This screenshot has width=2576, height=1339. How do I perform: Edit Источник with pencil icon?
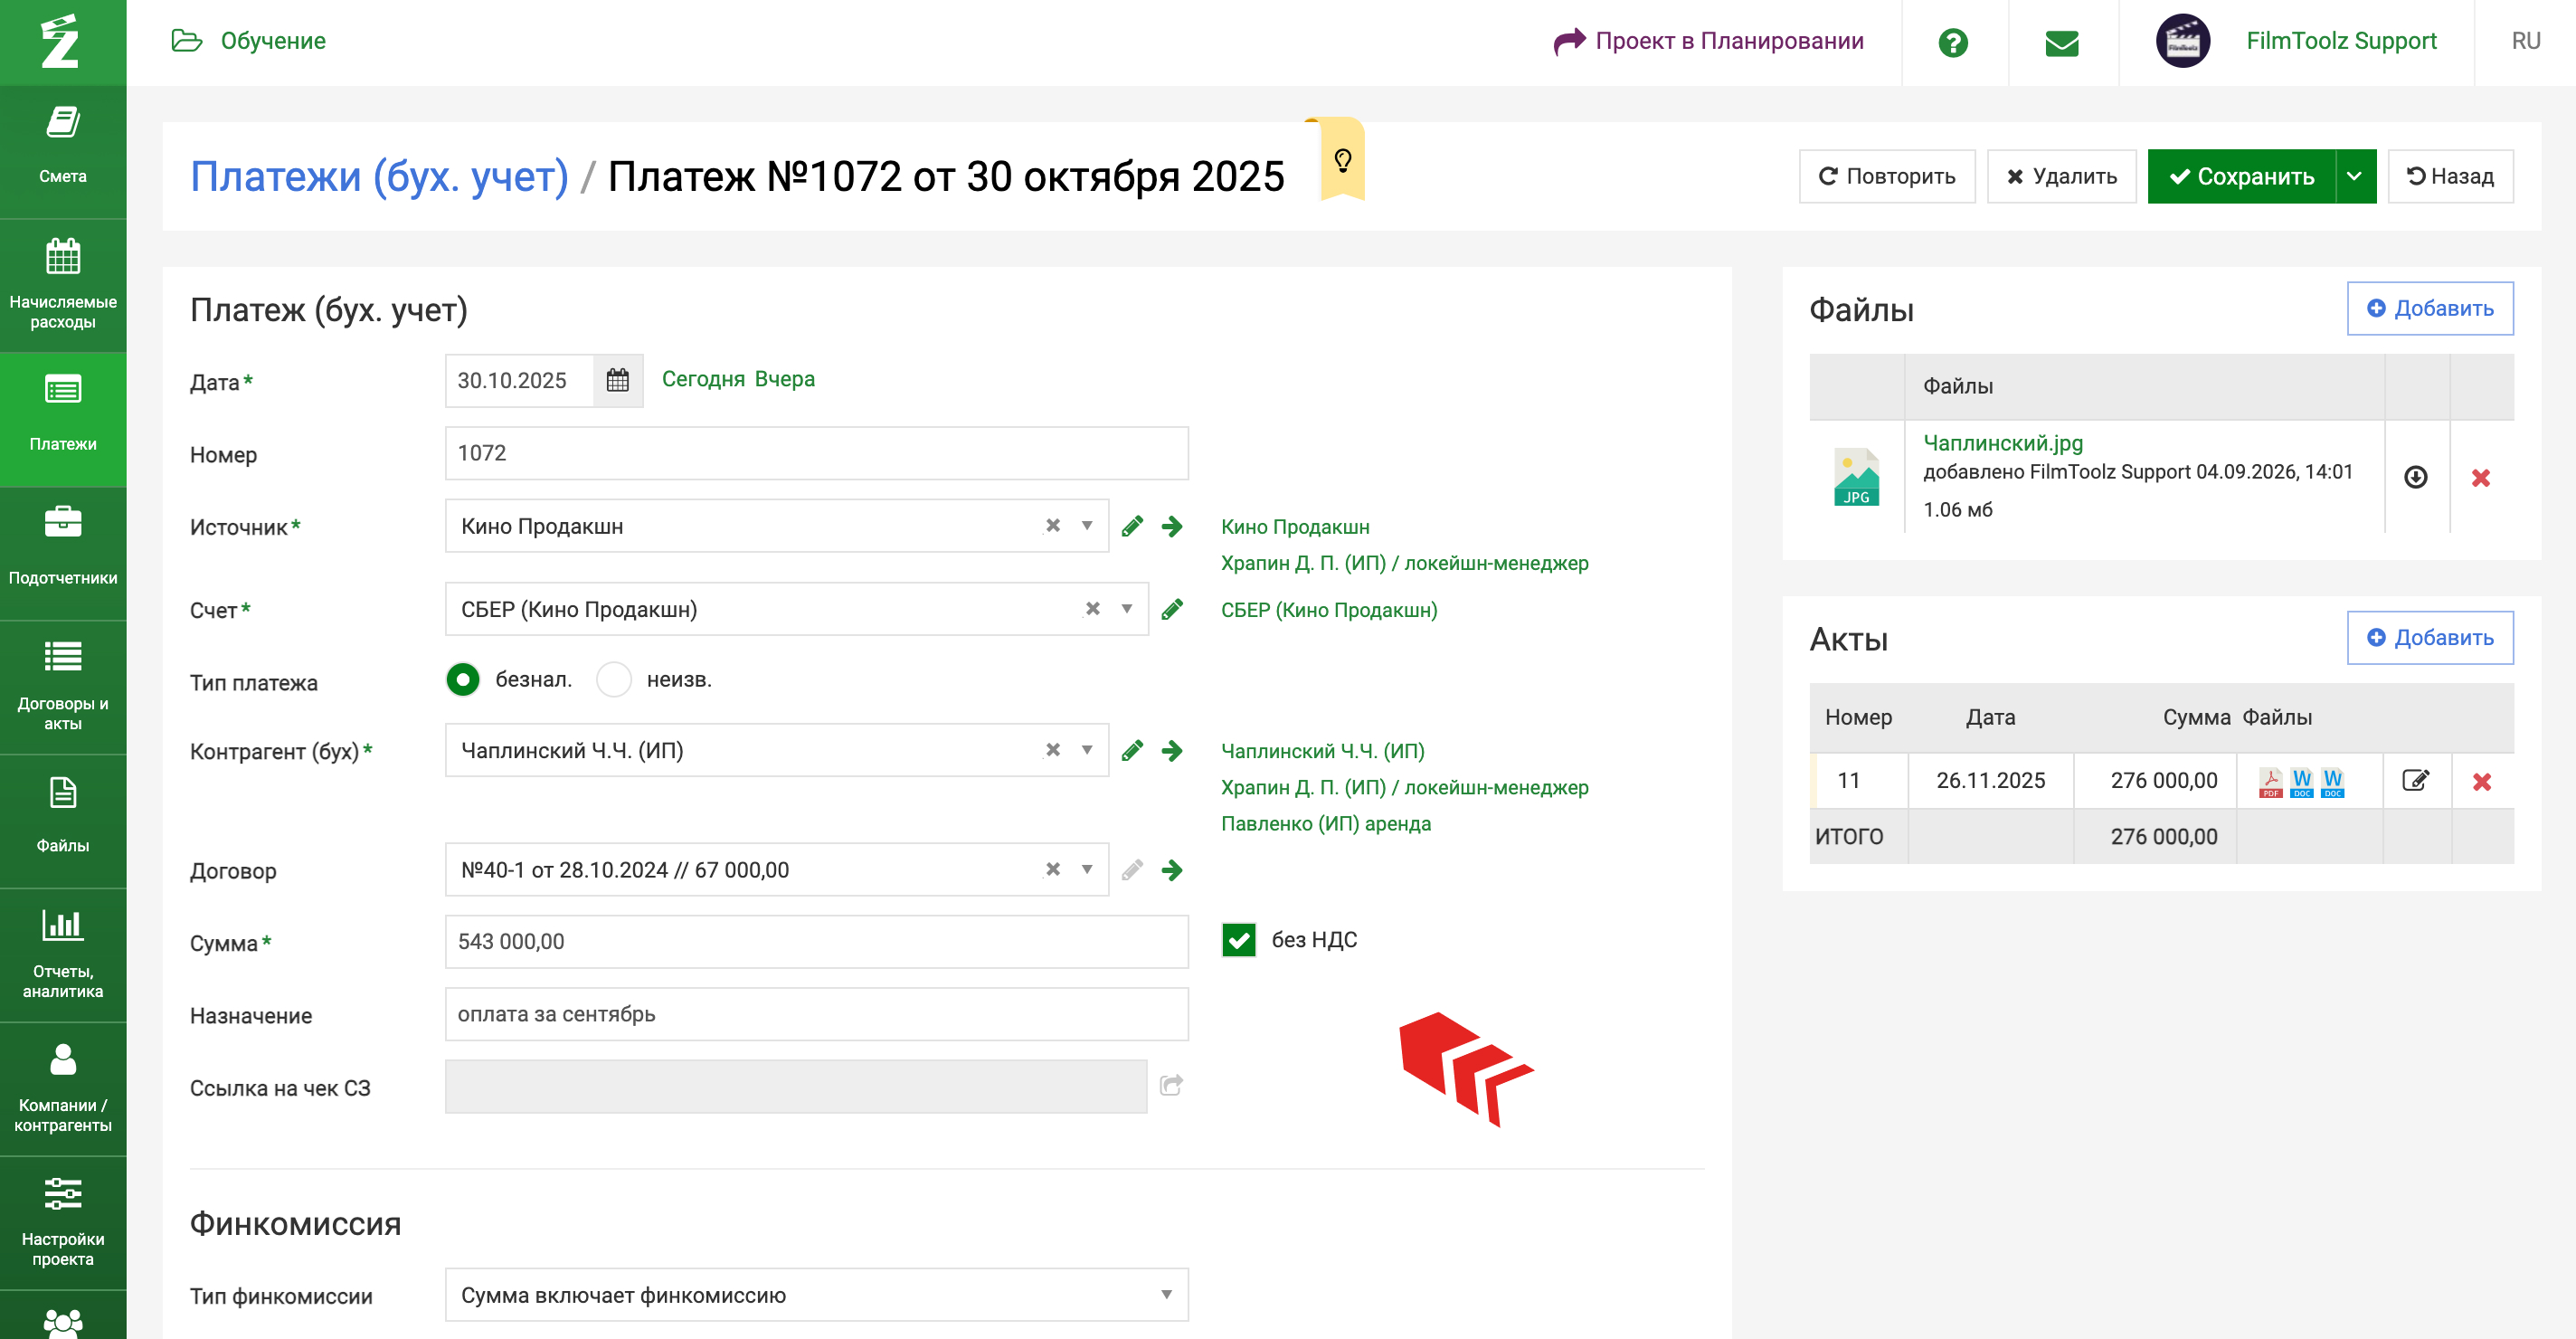coord(1132,526)
